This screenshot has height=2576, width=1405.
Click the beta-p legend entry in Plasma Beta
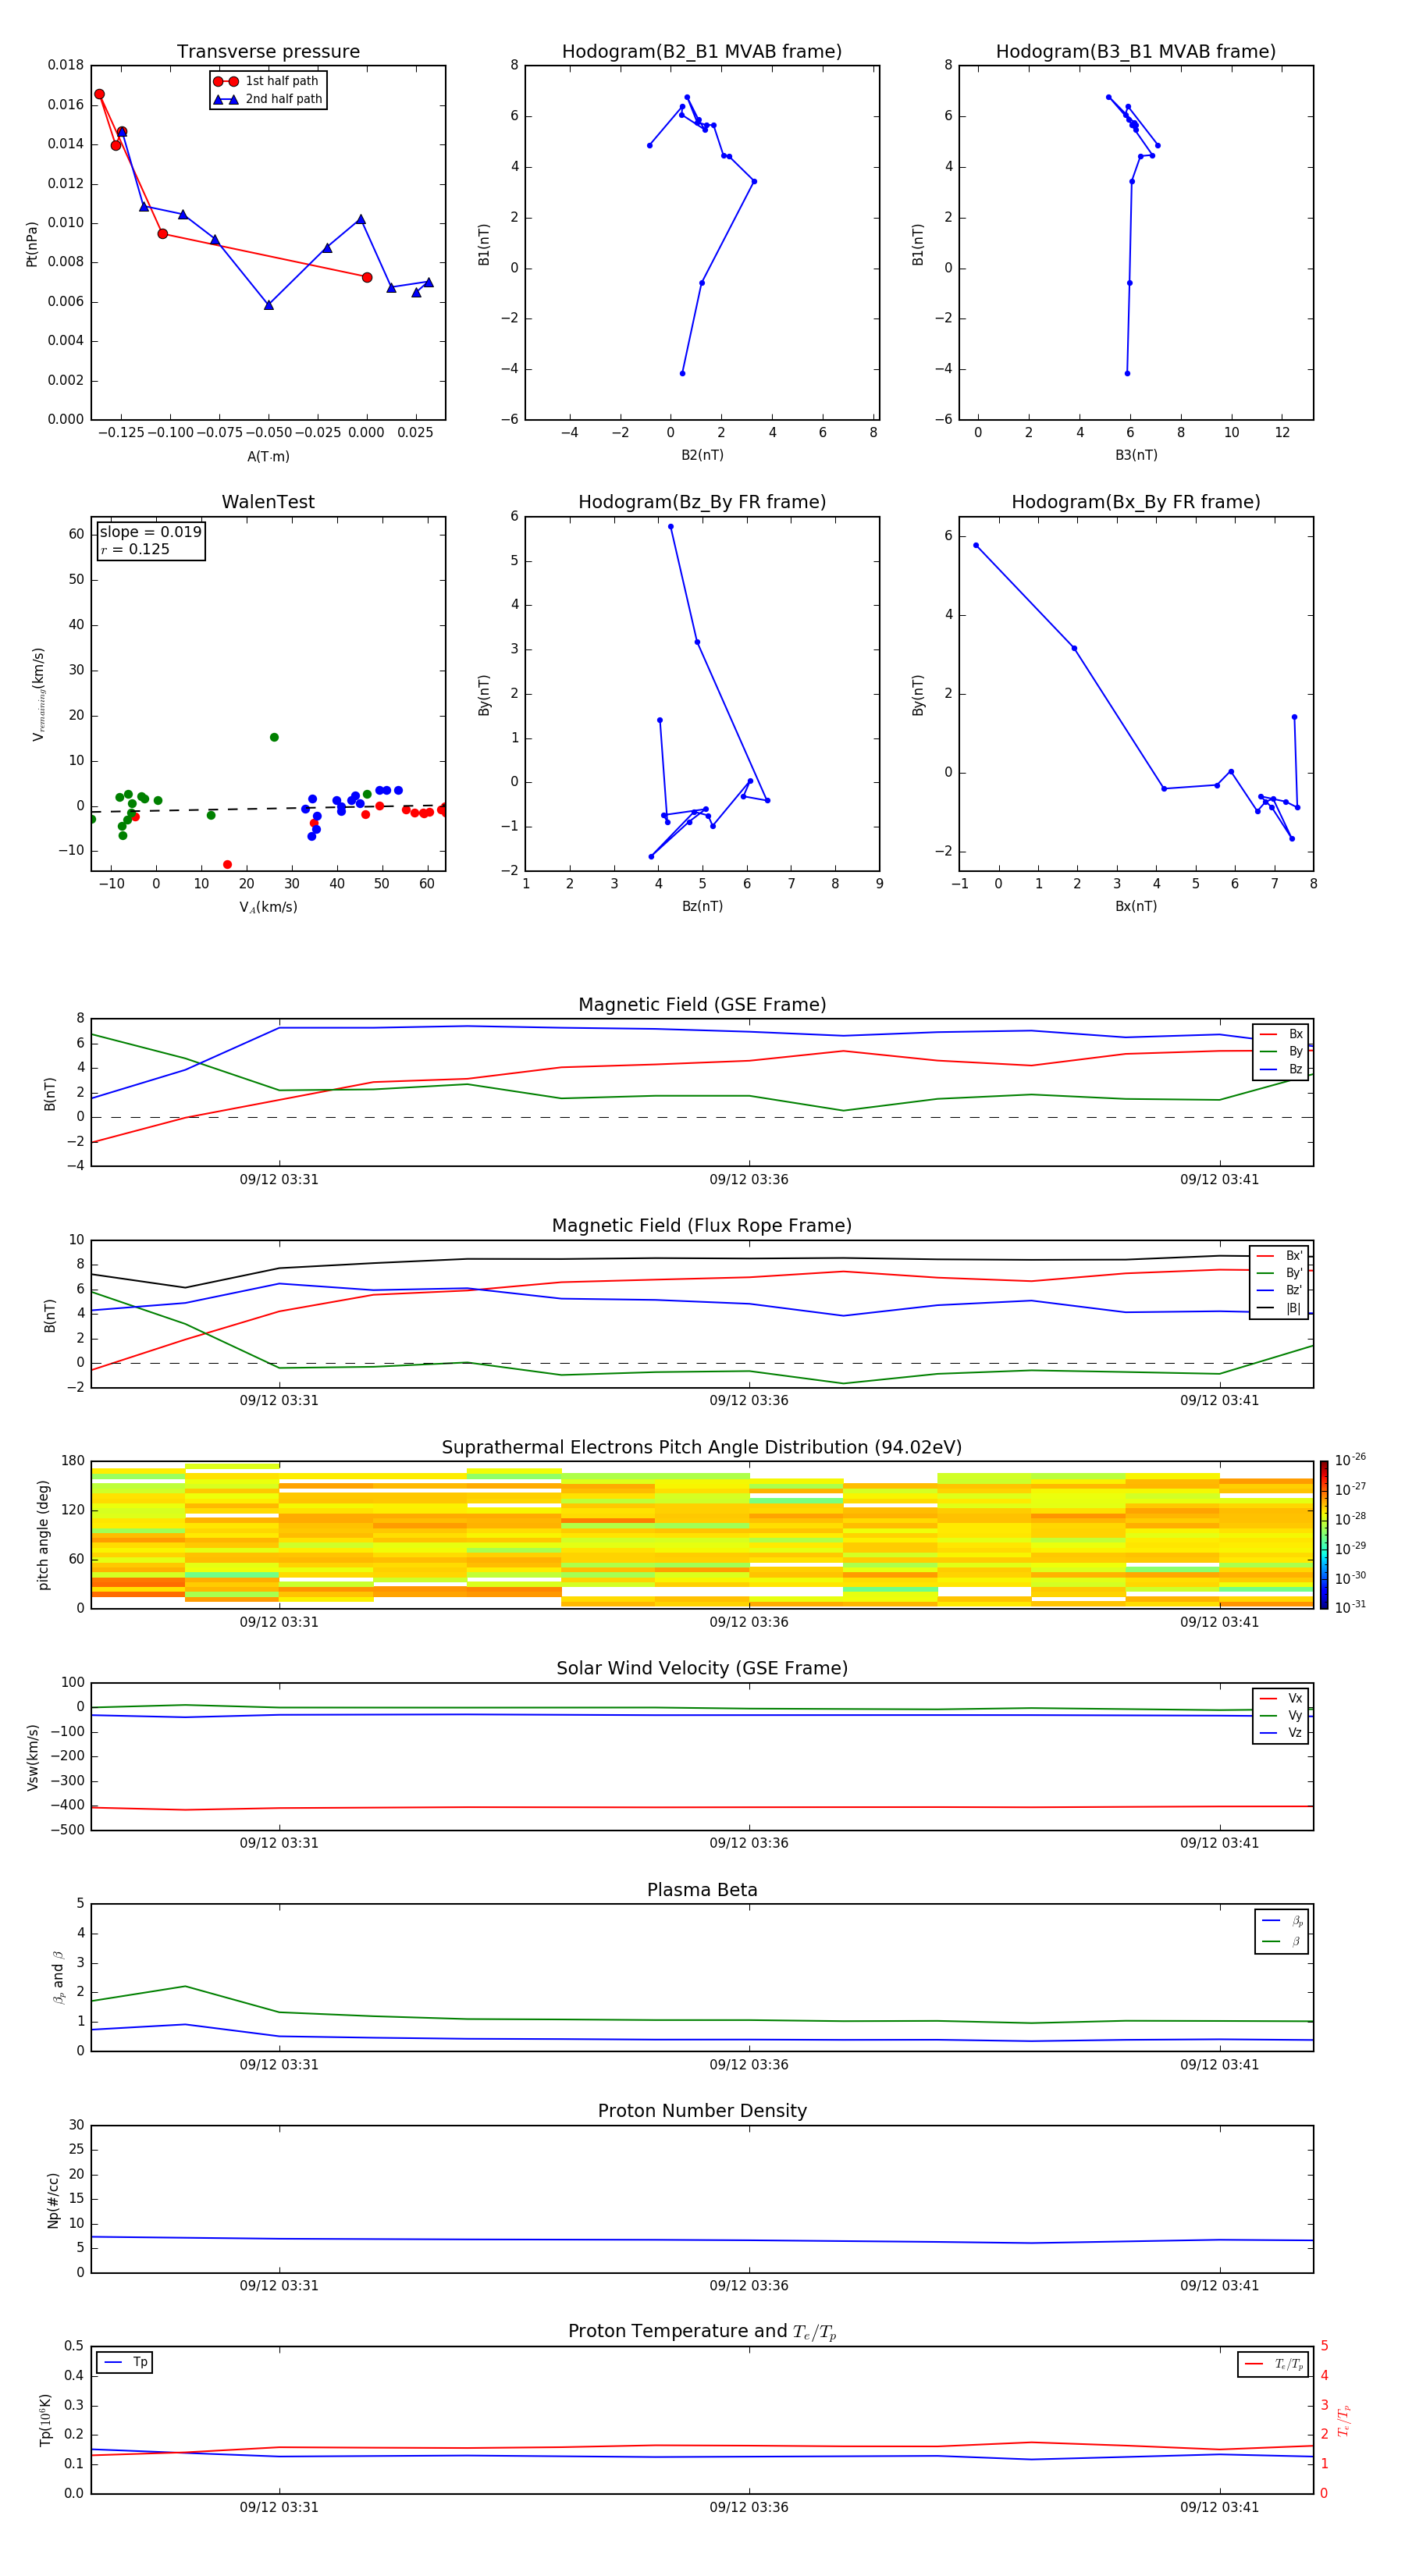(1282, 1921)
